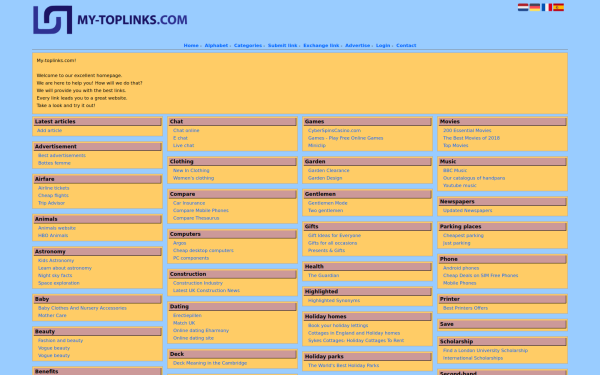Open the 200 Essential Movies link
Image resolution: width=600 pixels, height=375 pixels.
(467, 130)
